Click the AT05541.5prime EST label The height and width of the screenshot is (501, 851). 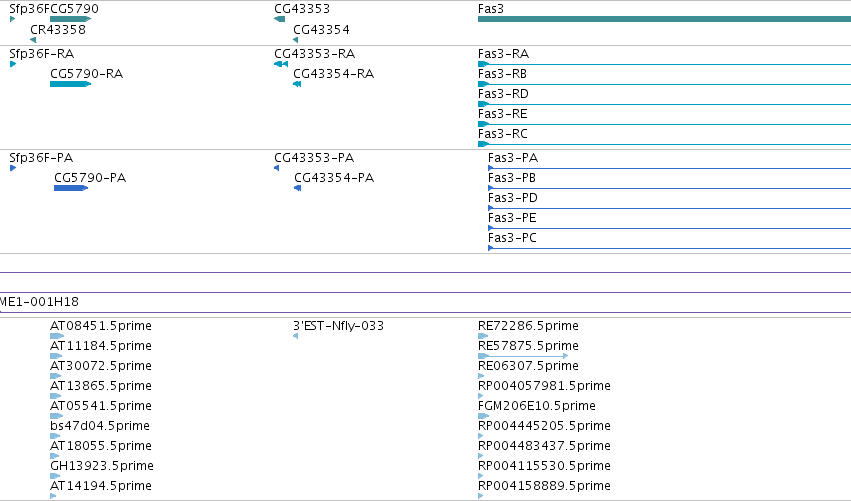[101, 407]
